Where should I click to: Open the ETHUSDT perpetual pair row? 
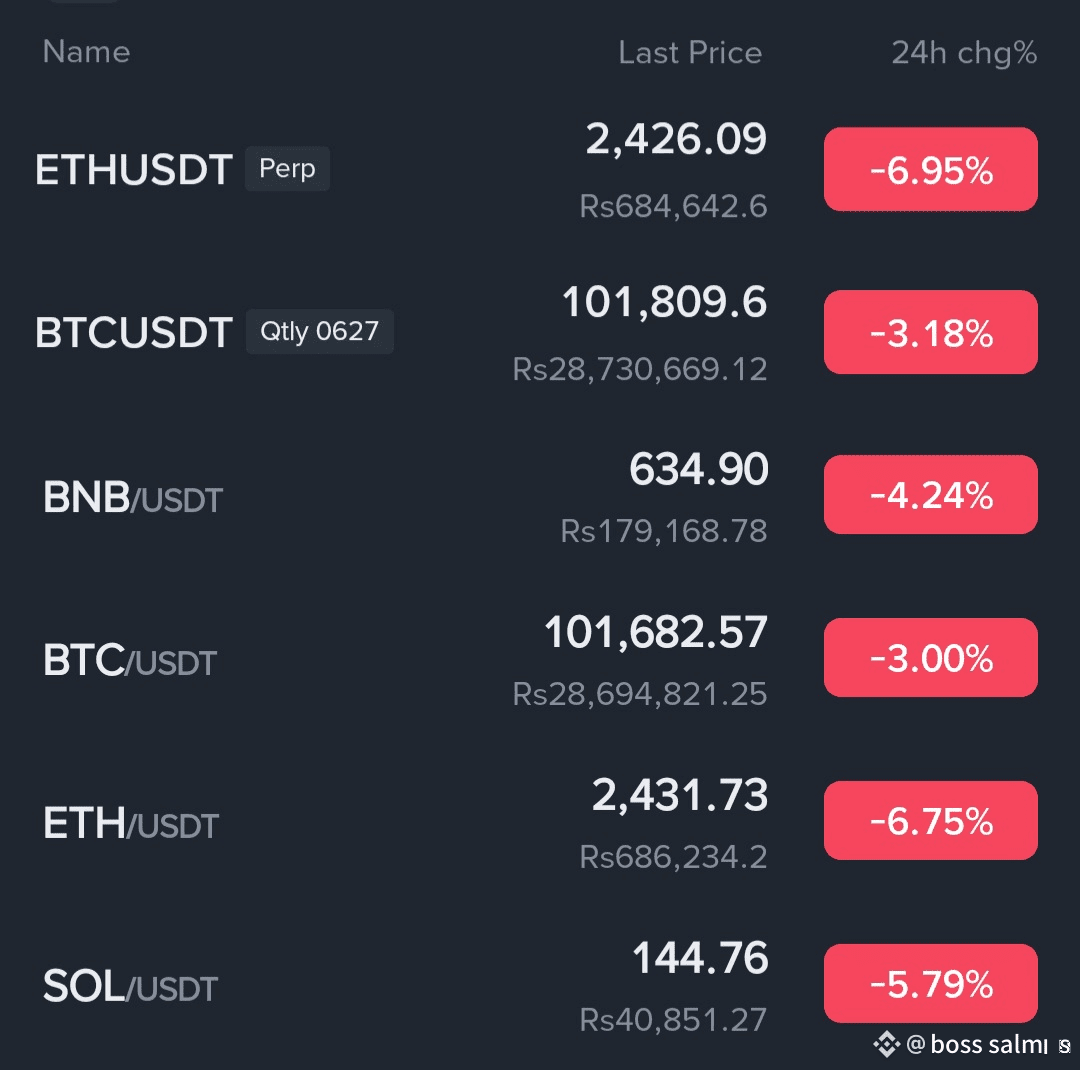134,170
